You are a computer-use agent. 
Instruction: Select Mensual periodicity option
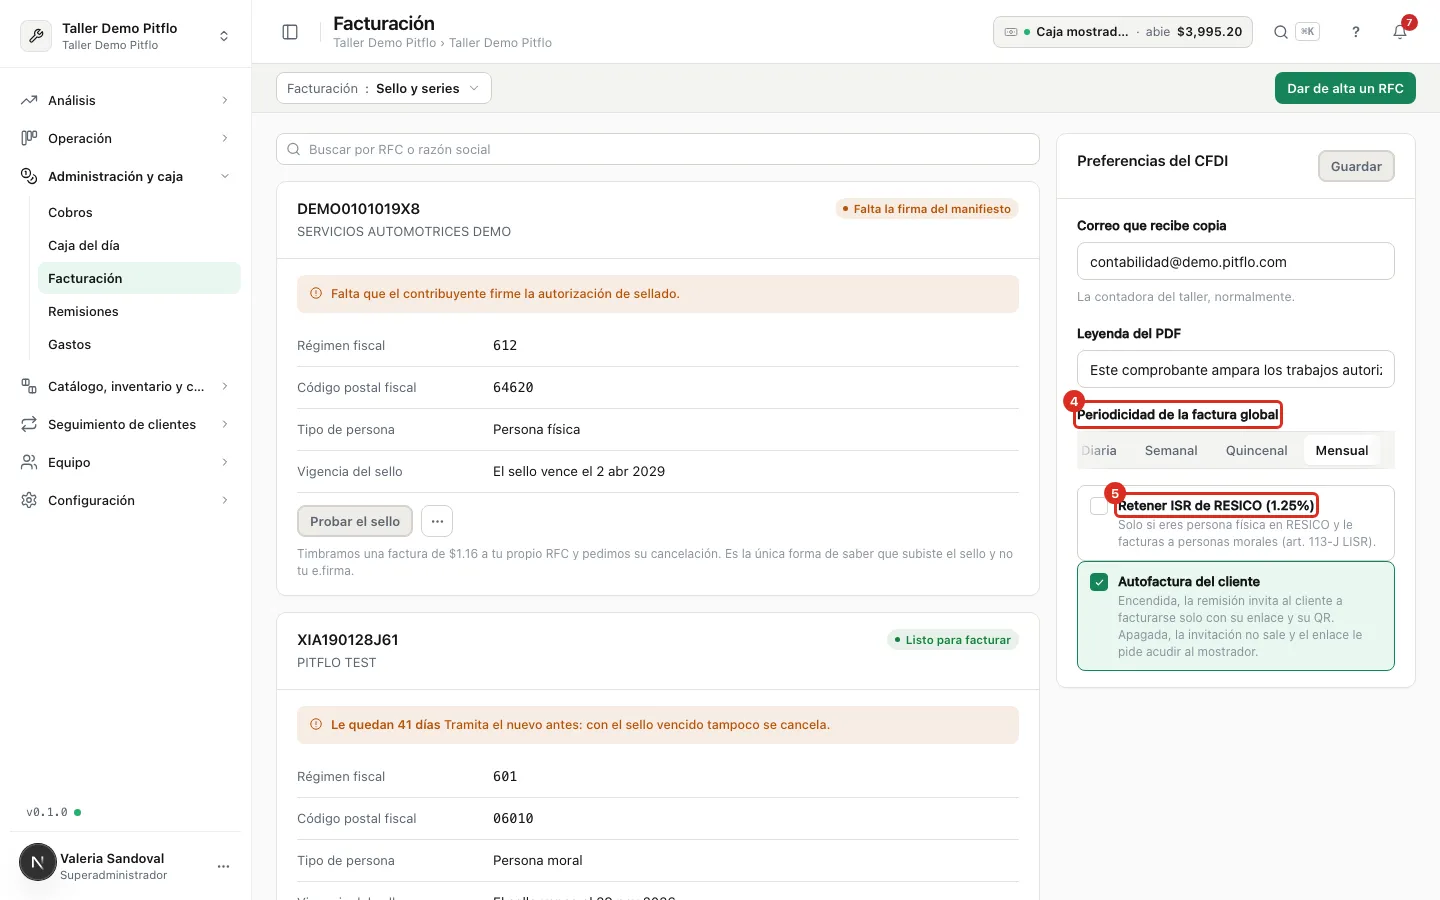click(x=1341, y=451)
